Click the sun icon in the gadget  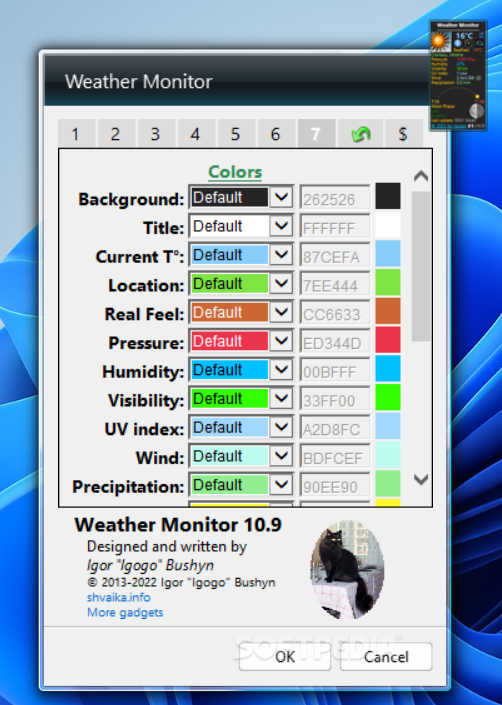tap(440, 41)
